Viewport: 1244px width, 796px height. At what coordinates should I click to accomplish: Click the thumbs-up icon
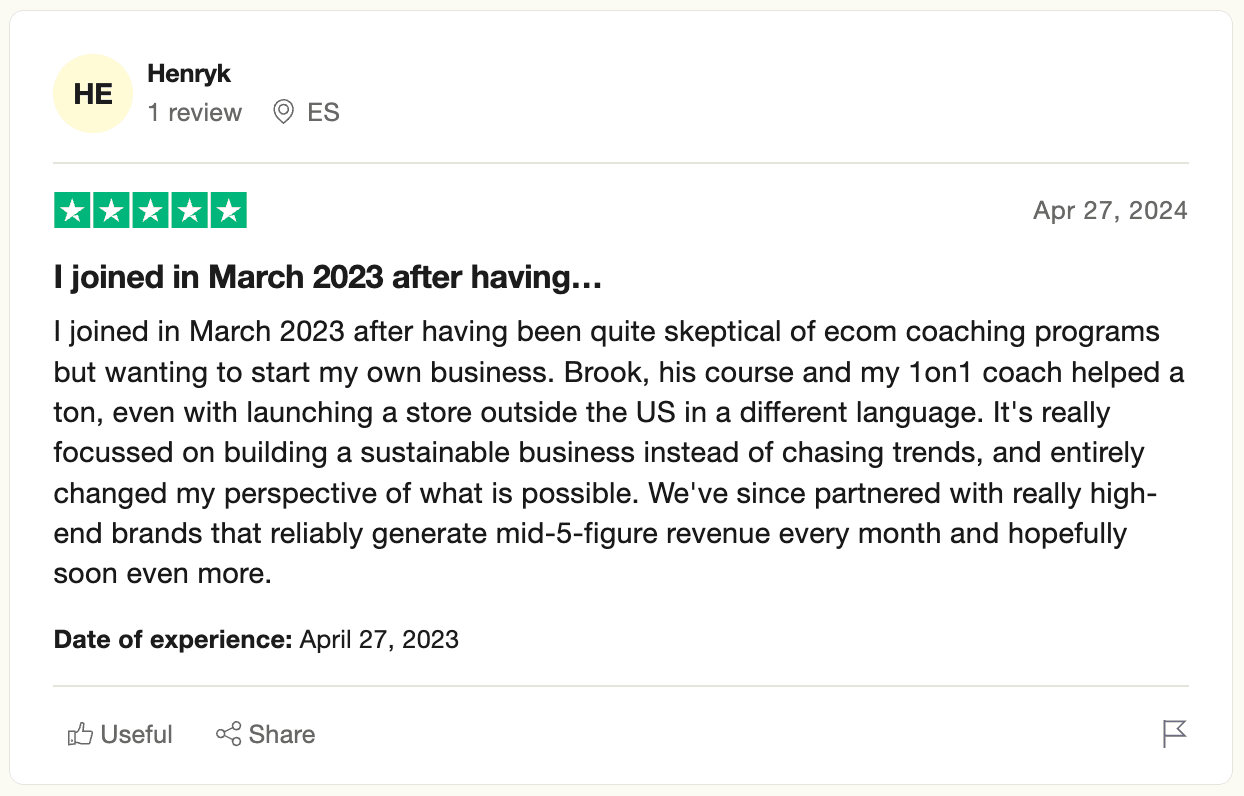(x=80, y=735)
